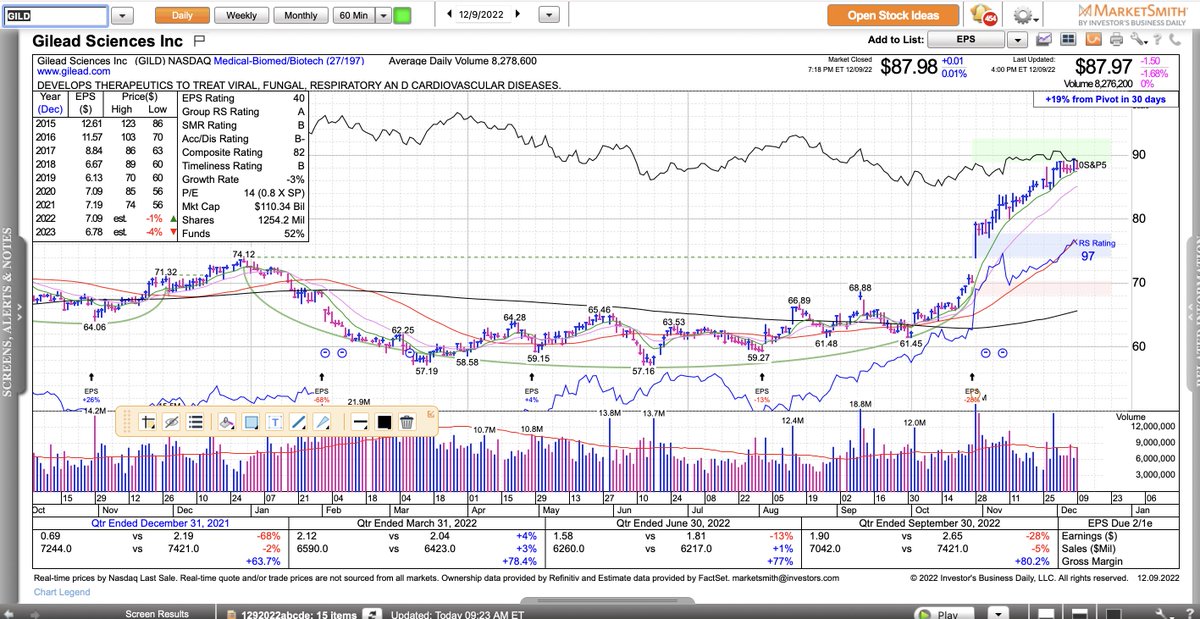Click the Open Stock Ideas button
Viewport: 1200px width, 619px height.
[x=893, y=16]
